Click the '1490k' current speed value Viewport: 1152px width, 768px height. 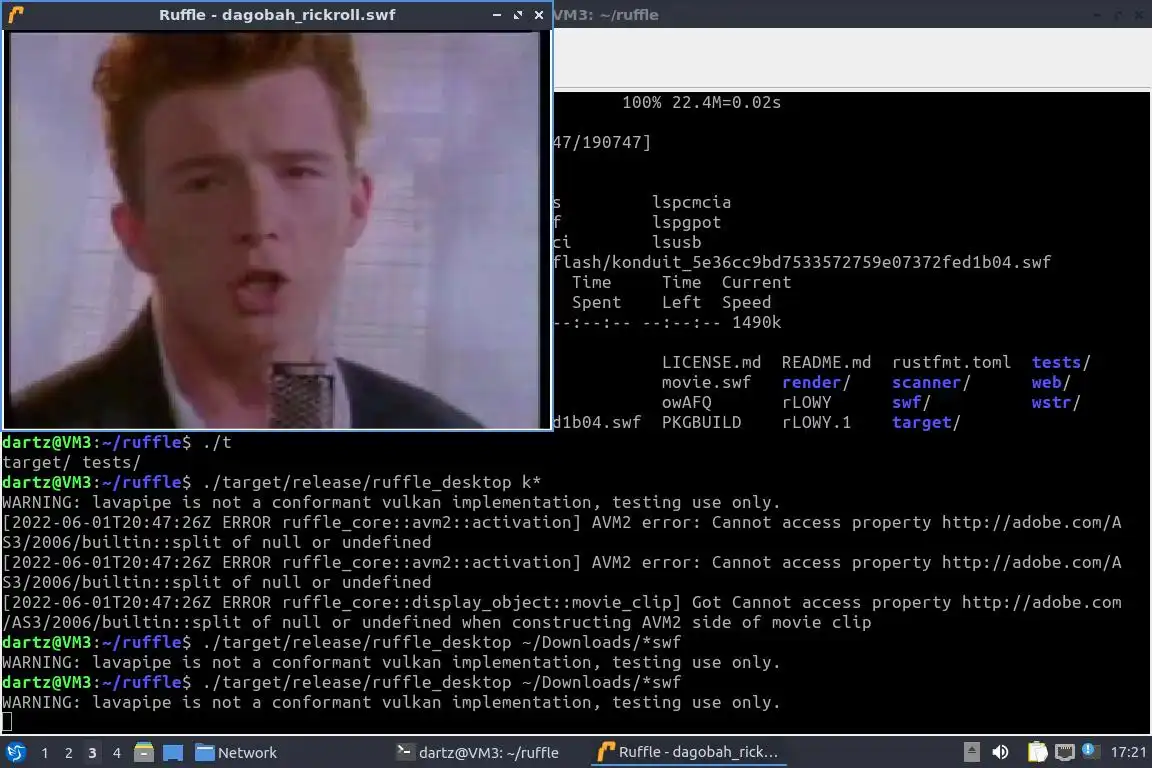point(756,322)
